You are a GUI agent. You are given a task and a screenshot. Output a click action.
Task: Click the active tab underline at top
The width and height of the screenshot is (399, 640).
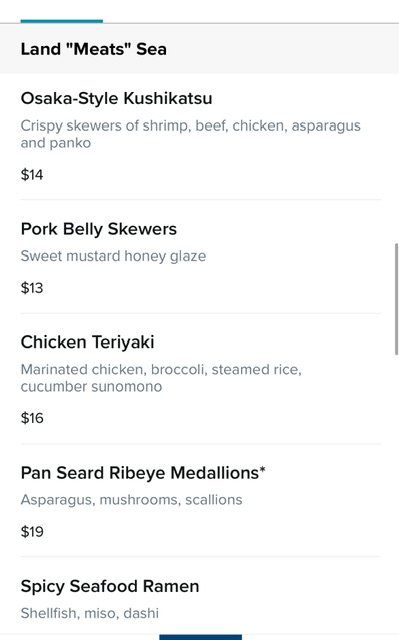click(62, 21)
